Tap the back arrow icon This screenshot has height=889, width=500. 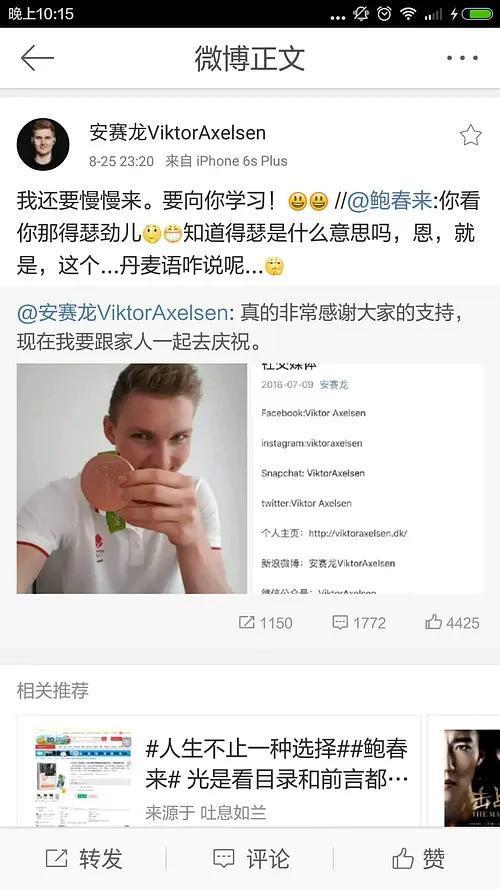click(x=37, y=58)
